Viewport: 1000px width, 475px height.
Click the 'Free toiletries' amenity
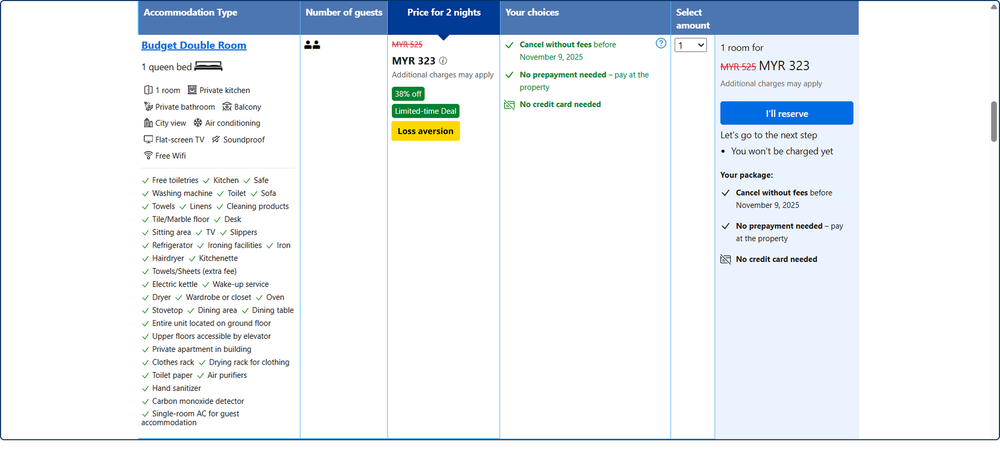[x=175, y=180]
